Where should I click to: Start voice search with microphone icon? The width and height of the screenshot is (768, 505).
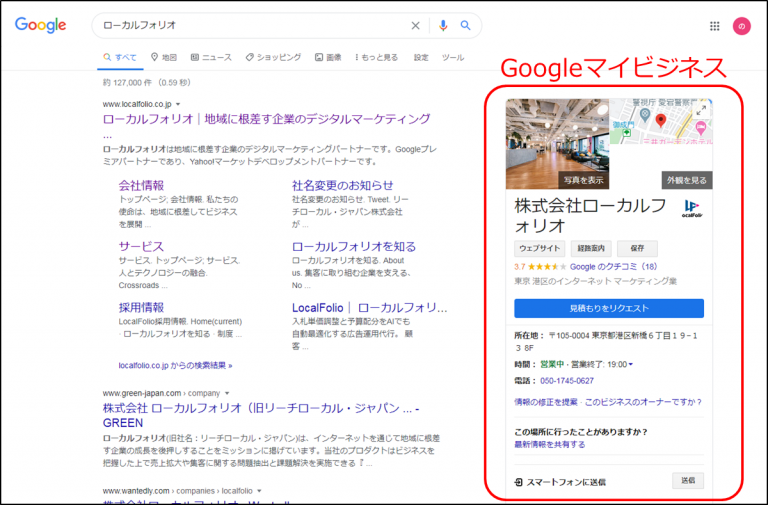[x=443, y=25]
